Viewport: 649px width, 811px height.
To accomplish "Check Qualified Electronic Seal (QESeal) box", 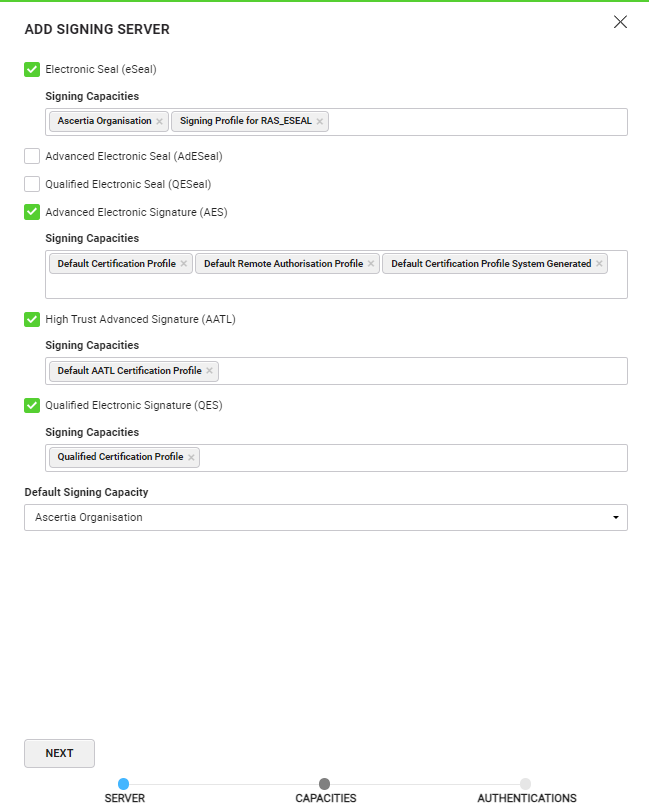I will click(32, 184).
